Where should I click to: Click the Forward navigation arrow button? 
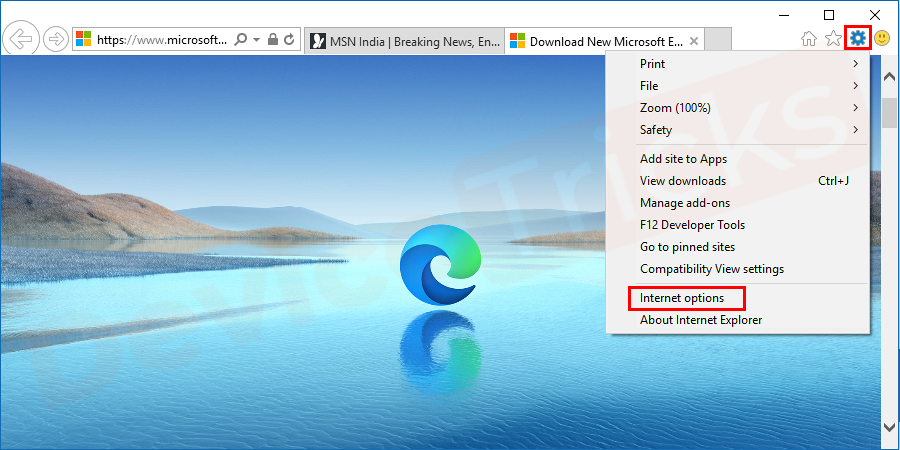pyautogui.click(x=56, y=39)
